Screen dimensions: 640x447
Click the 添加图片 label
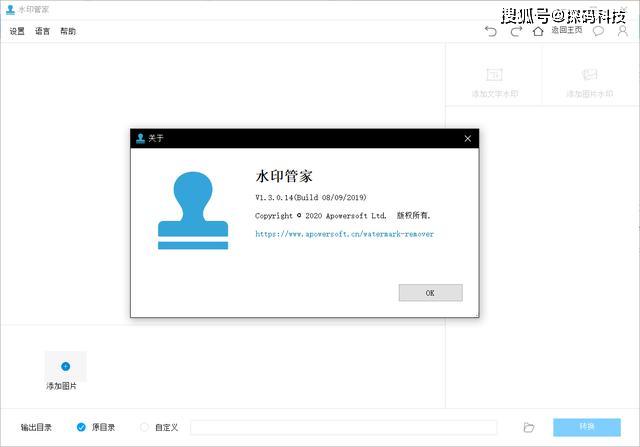61,386
